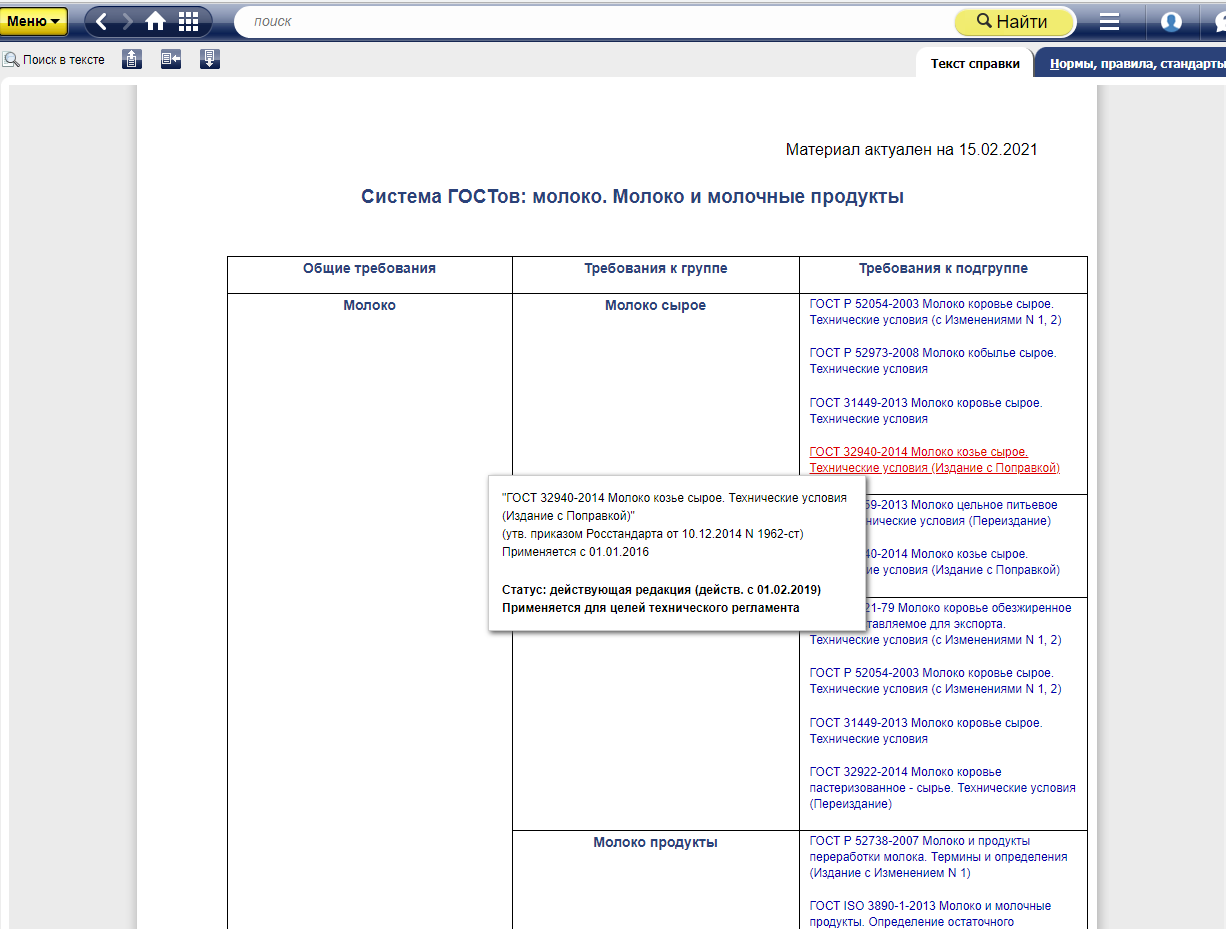Switch to Текст справки tab
The height and width of the screenshot is (929, 1226).
coord(975,64)
